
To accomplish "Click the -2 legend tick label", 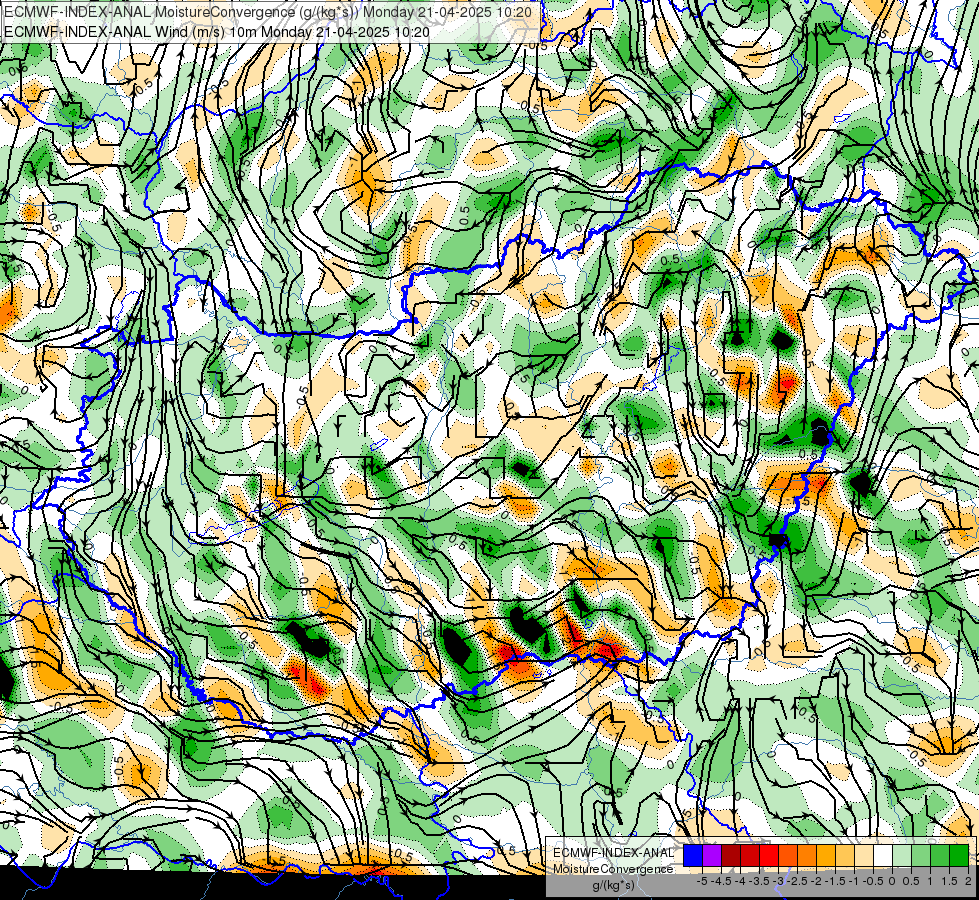I will click(816, 881).
